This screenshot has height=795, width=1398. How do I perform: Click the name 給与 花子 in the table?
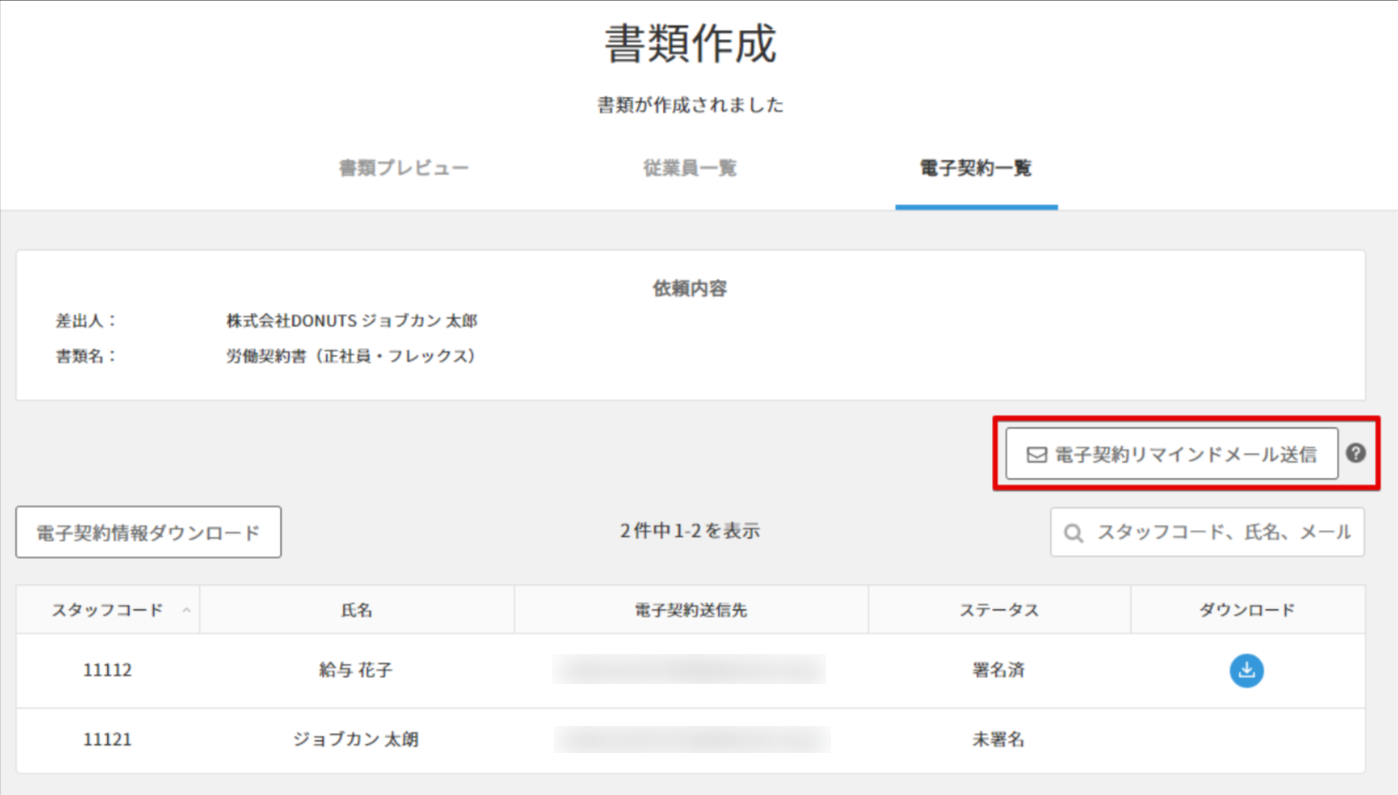pos(356,670)
